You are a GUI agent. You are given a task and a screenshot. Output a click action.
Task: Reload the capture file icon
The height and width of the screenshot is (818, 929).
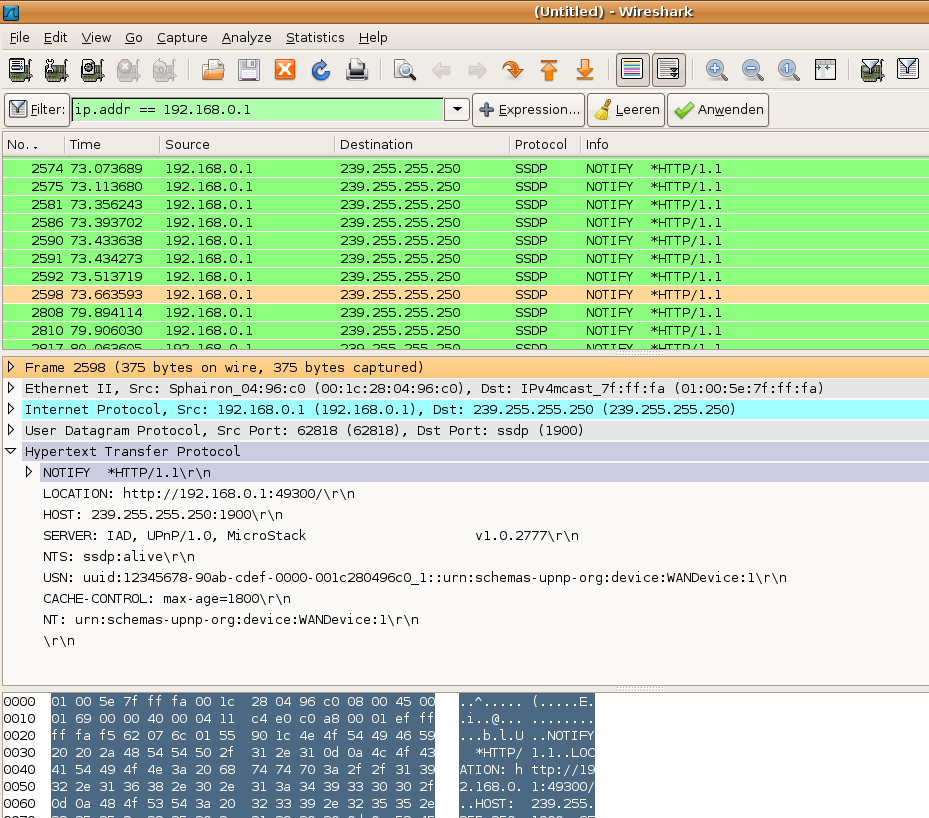pos(321,70)
